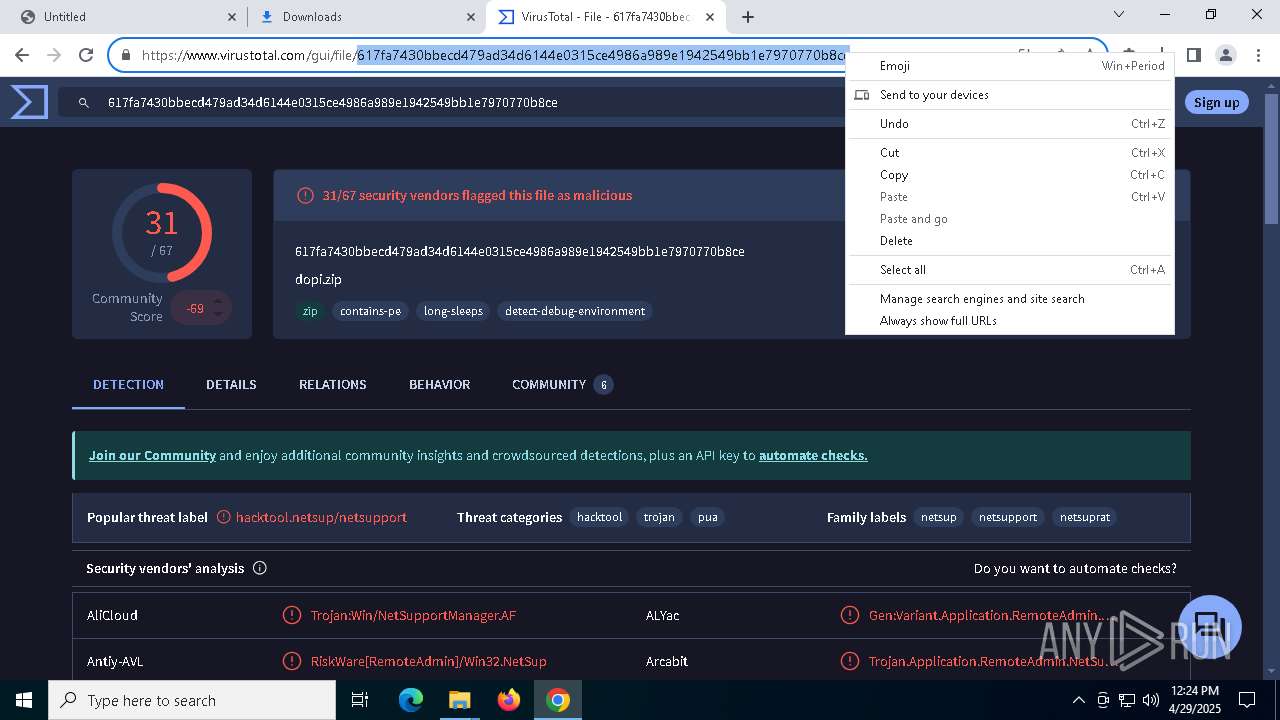The width and height of the screenshot is (1280, 720).
Task: Click the trojan threat category chip
Action: click(x=659, y=517)
